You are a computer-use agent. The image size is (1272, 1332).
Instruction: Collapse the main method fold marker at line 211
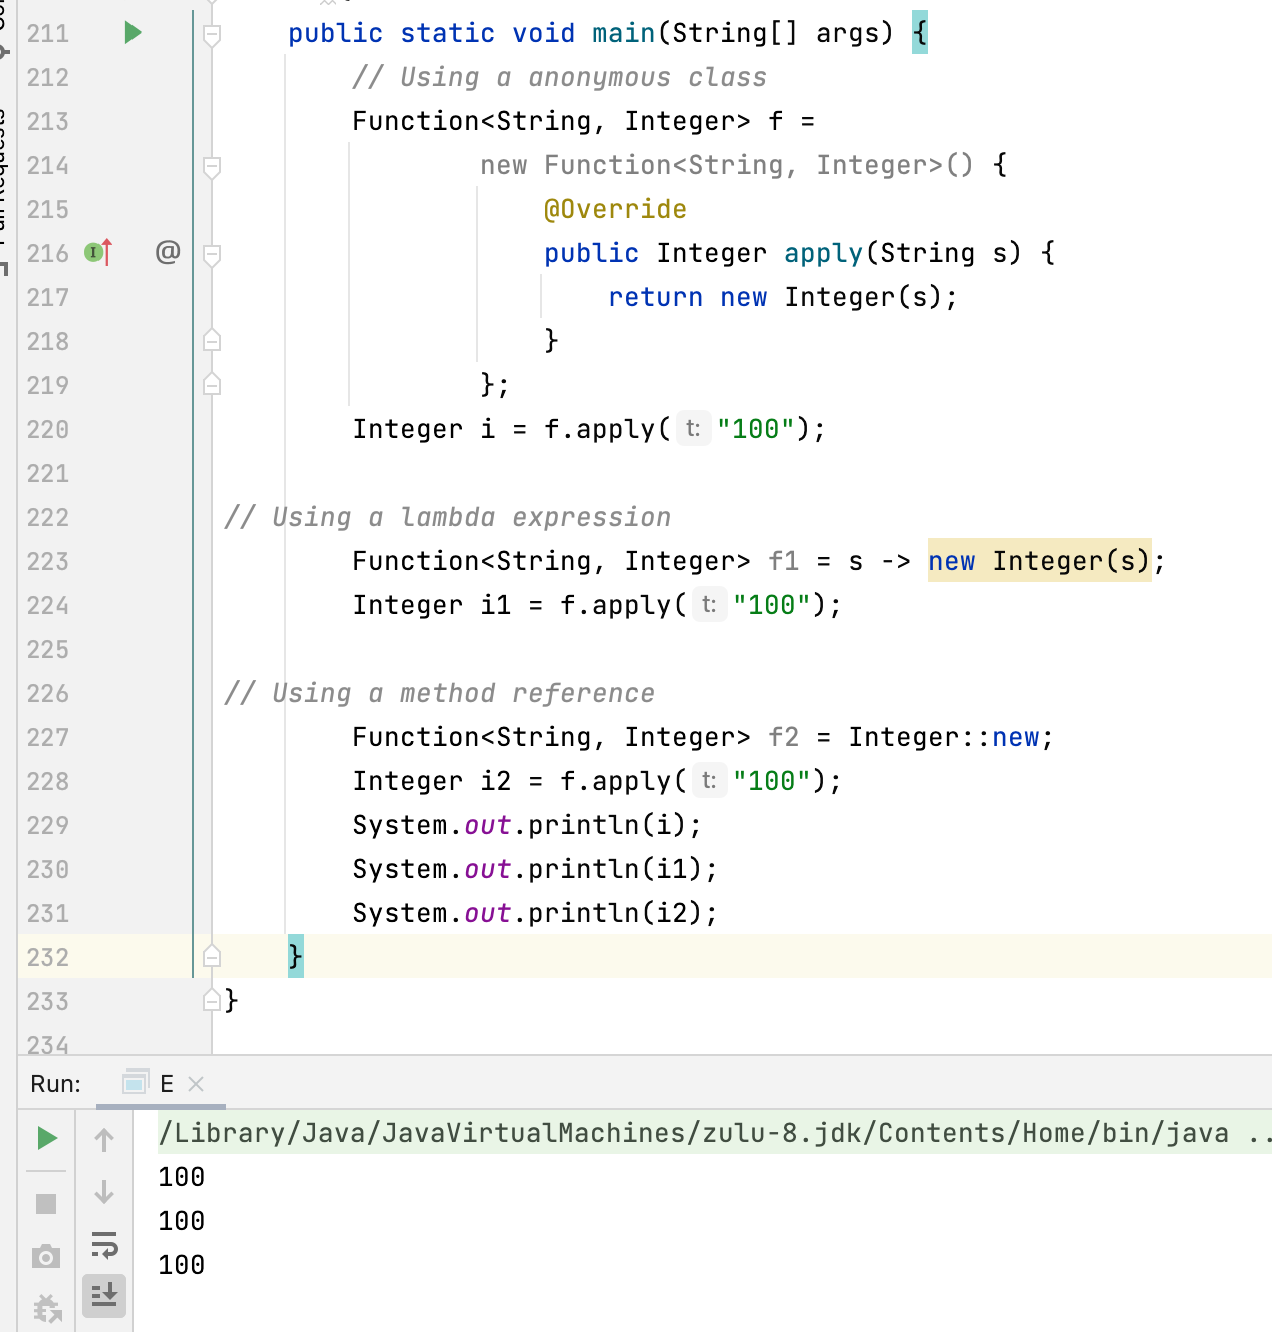pos(212,35)
